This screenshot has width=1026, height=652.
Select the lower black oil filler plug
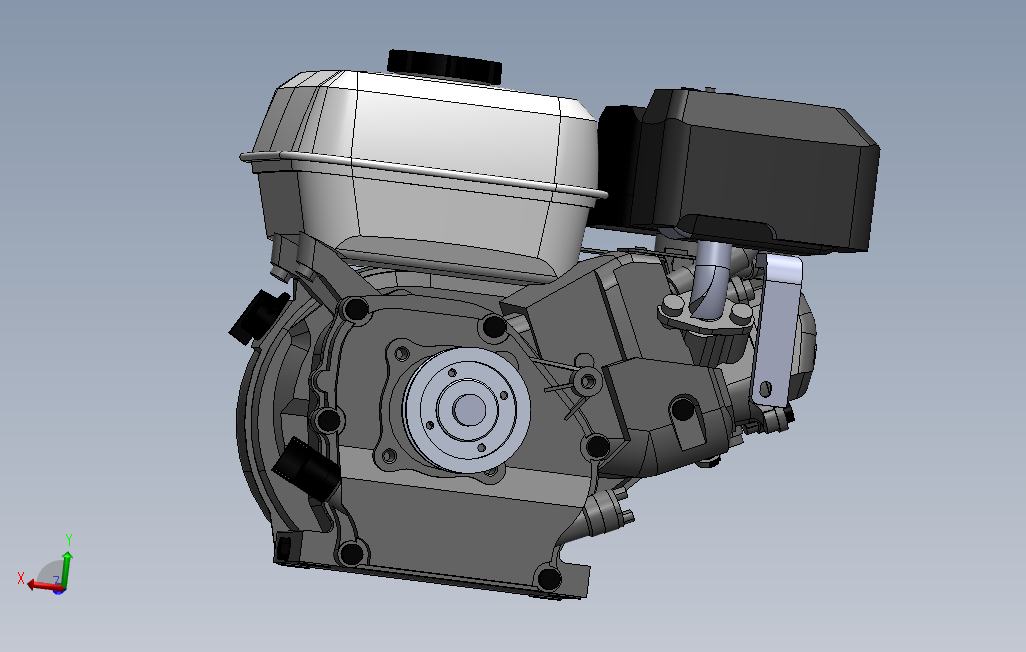[x=306, y=469]
